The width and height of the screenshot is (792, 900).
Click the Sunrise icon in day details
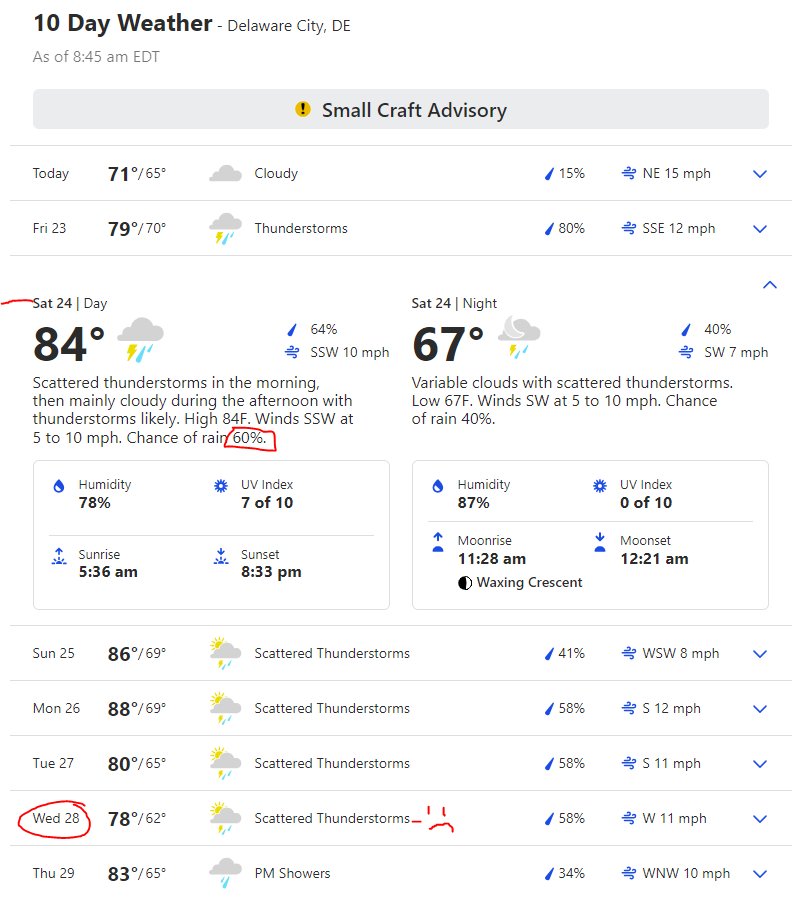(59, 556)
